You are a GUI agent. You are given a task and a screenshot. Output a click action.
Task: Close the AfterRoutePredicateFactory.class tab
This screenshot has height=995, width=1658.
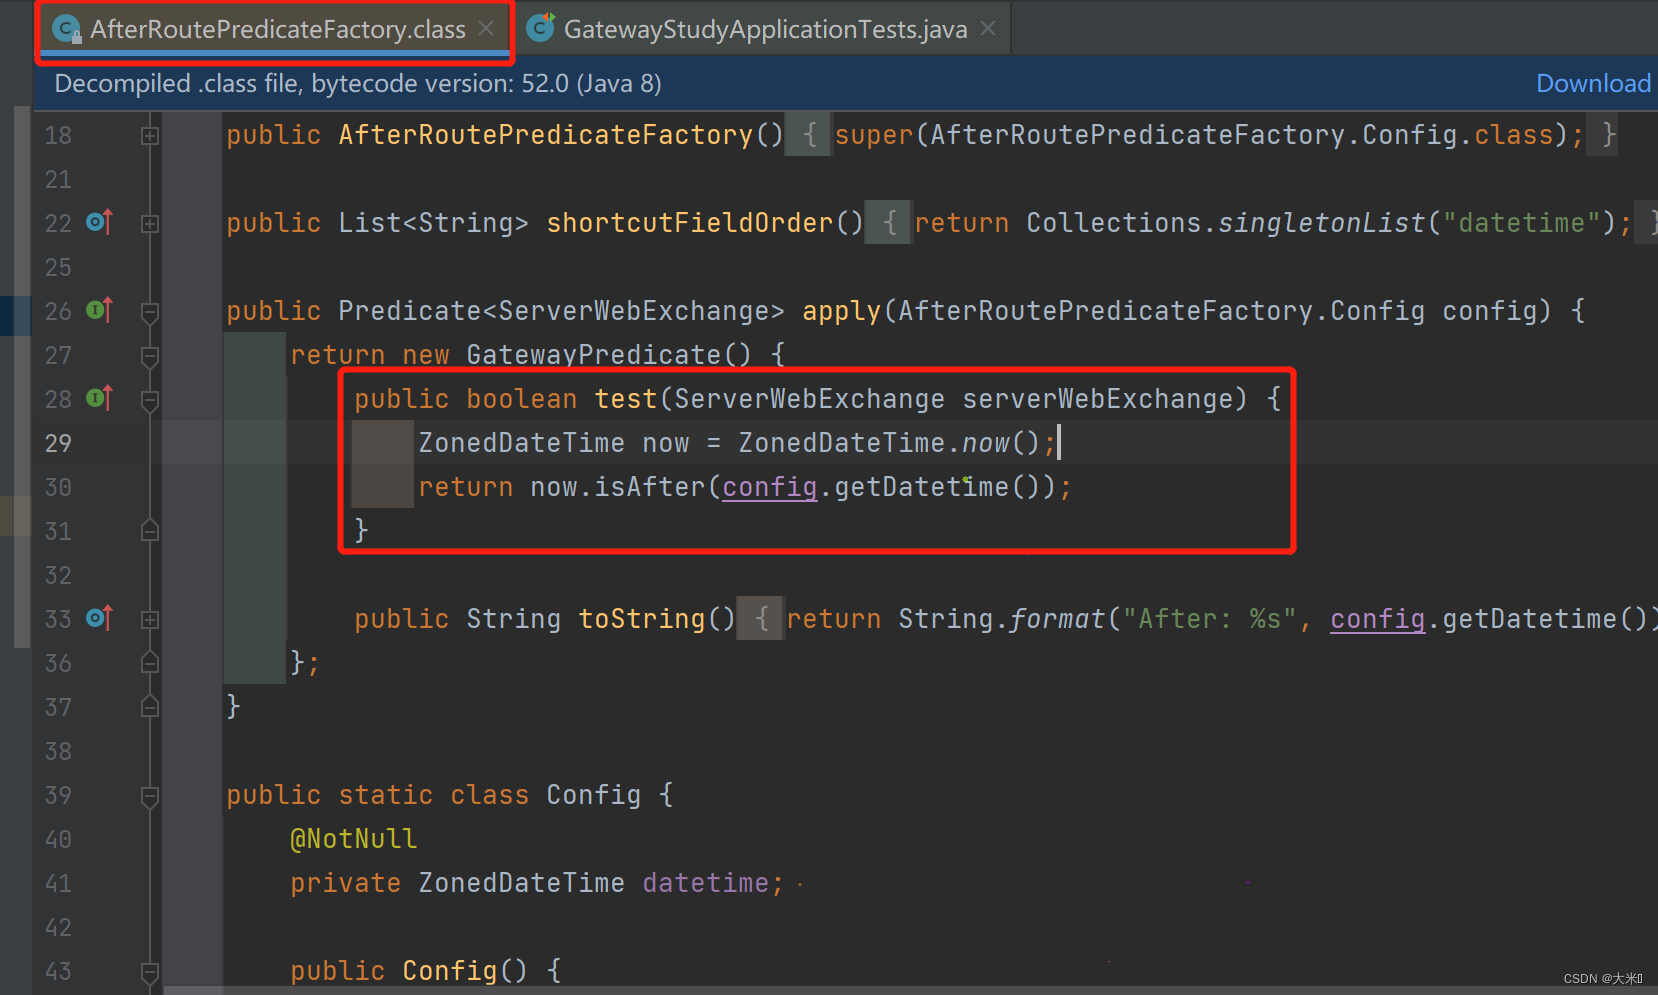pyautogui.click(x=486, y=29)
